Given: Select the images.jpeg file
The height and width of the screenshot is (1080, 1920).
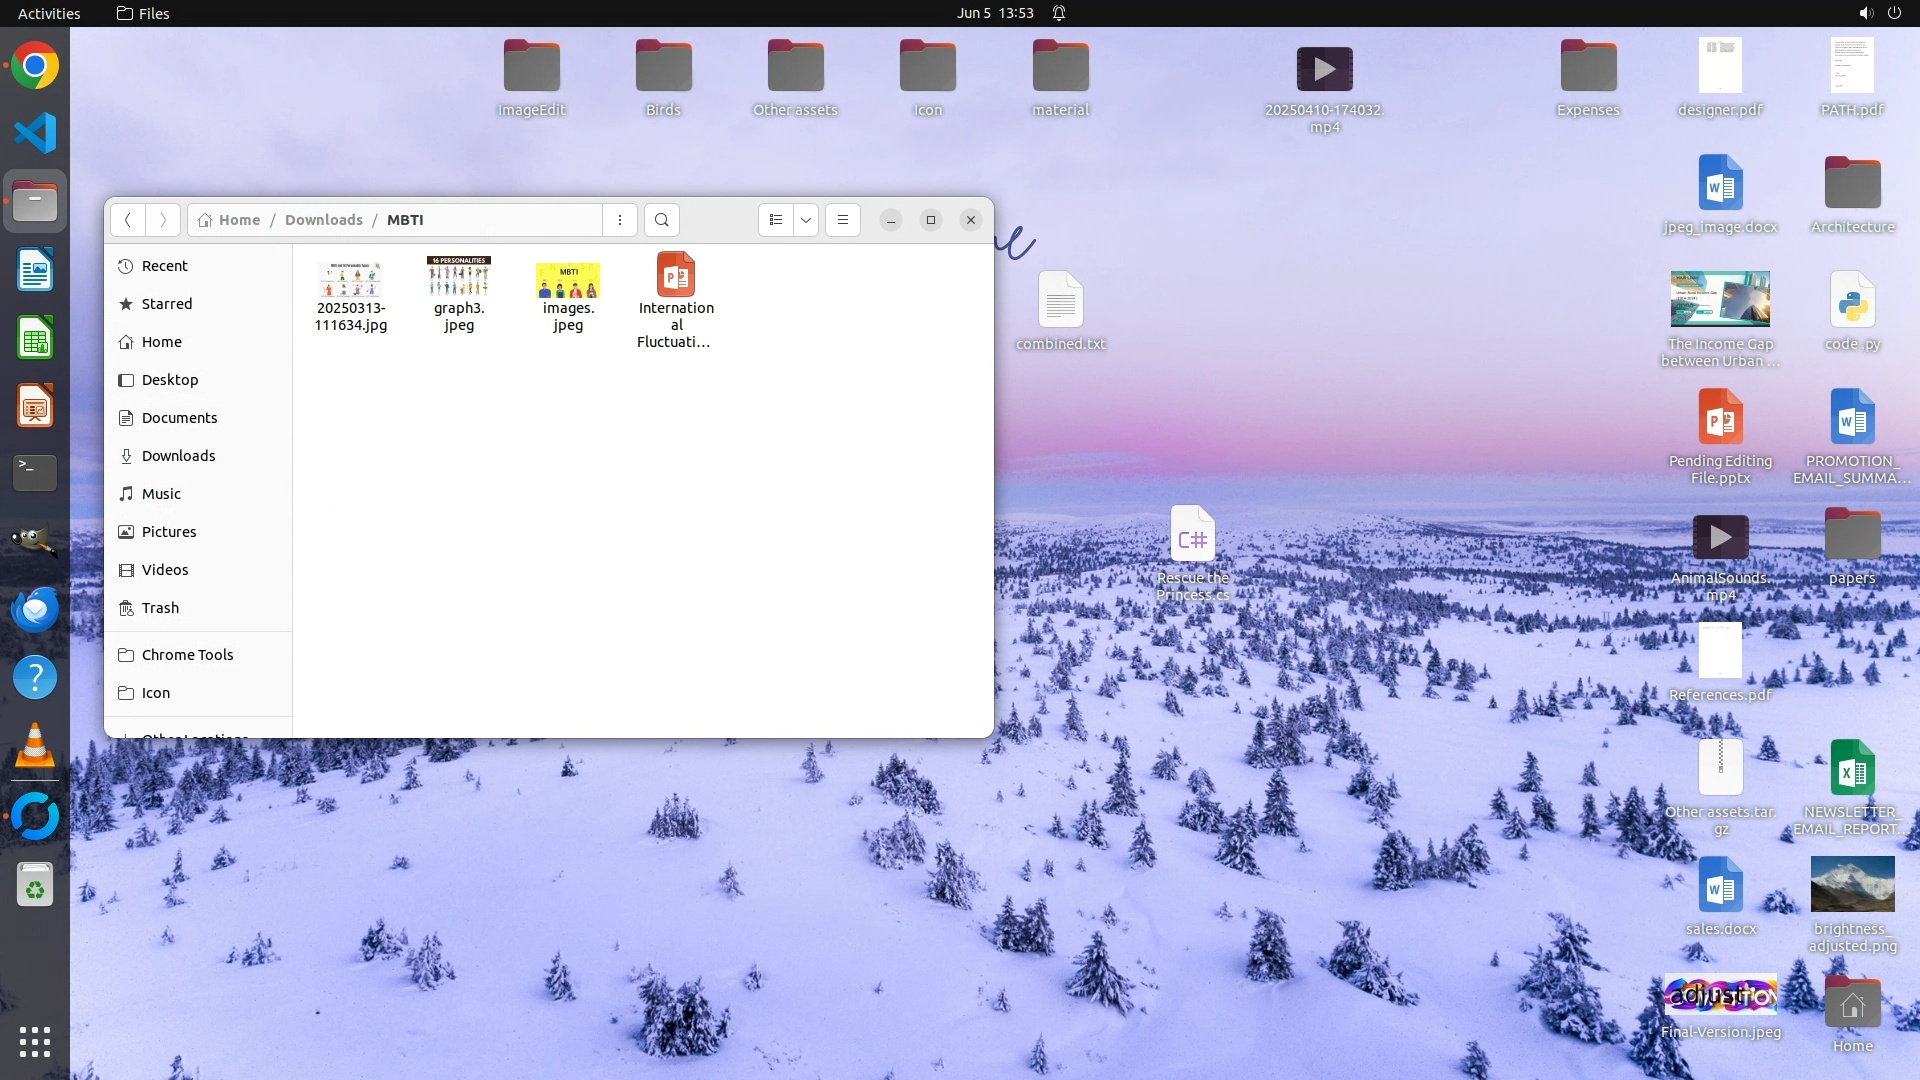Looking at the screenshot, I should click(567, 280).
